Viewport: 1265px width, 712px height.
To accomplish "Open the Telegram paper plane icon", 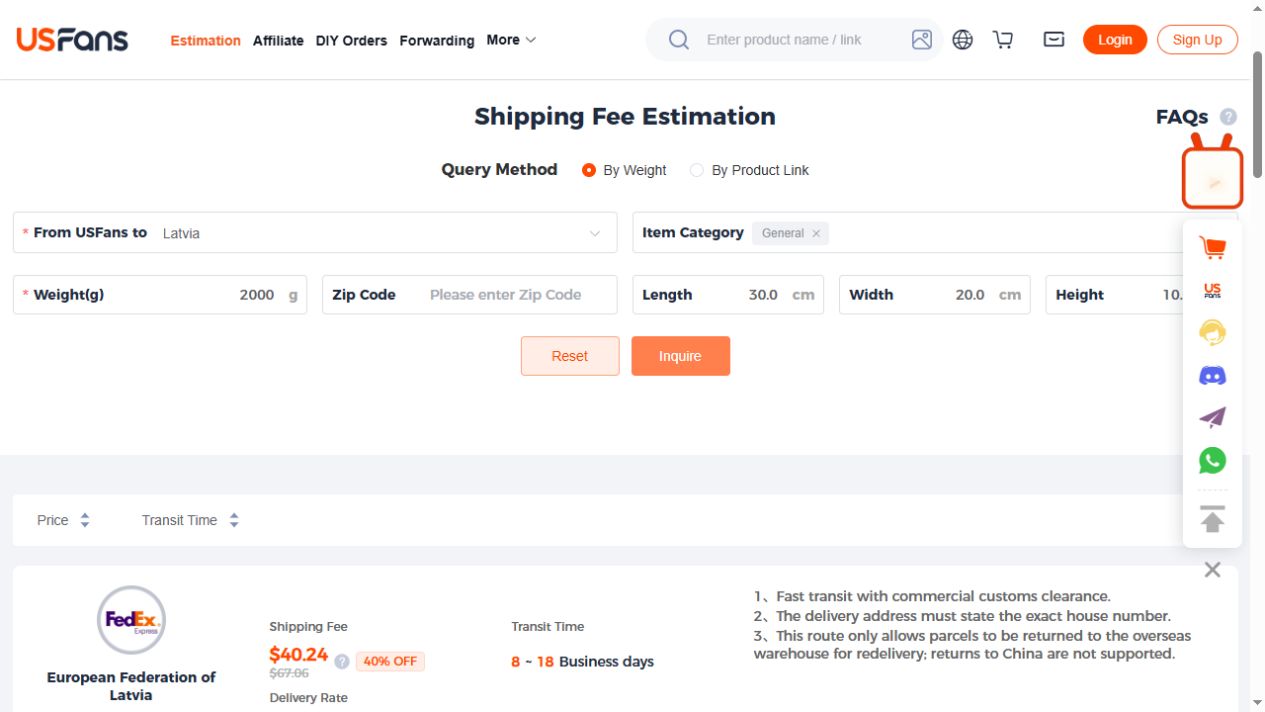I will (1212, 418).
